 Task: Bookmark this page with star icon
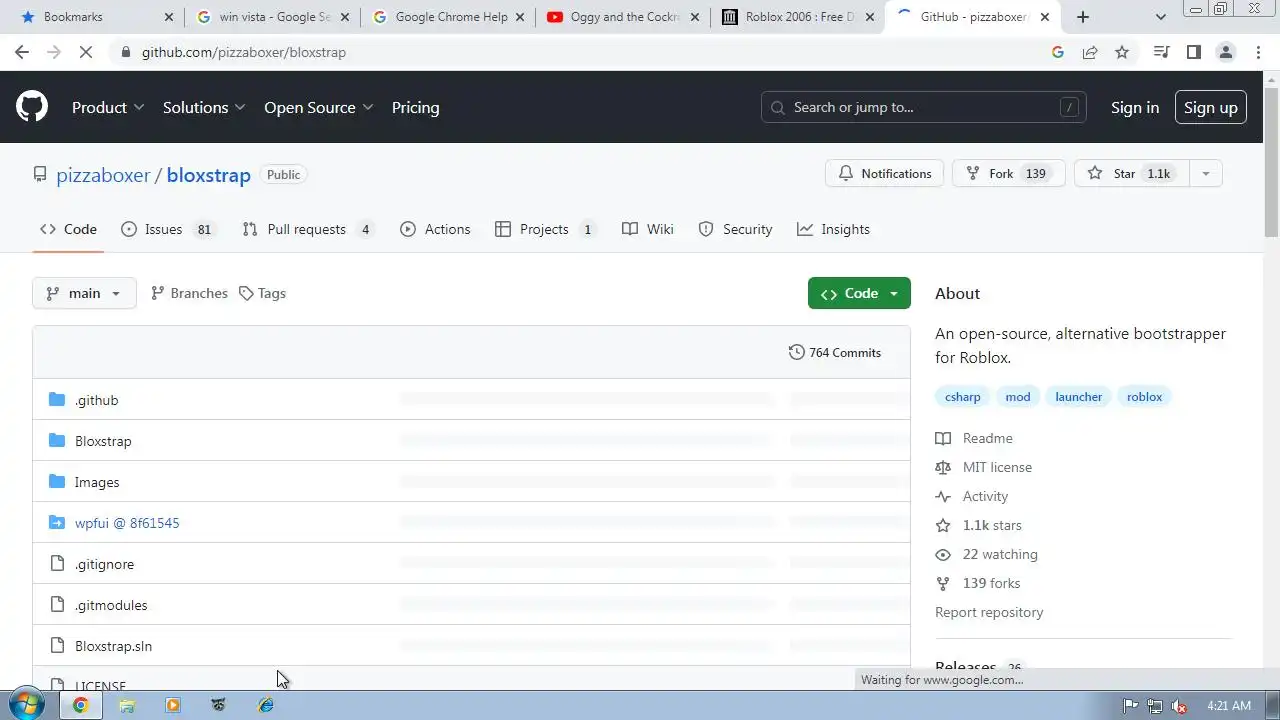pos(1122,52)
